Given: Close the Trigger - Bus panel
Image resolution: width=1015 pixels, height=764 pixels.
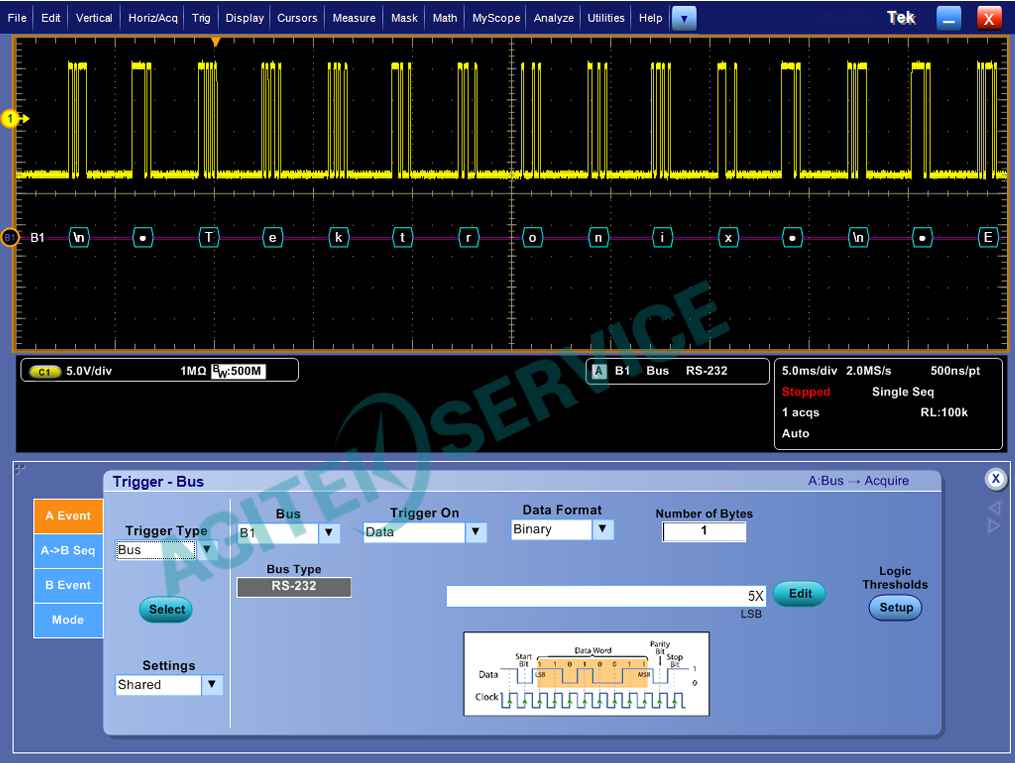Looking at the screenshot, I should point(996,479).
